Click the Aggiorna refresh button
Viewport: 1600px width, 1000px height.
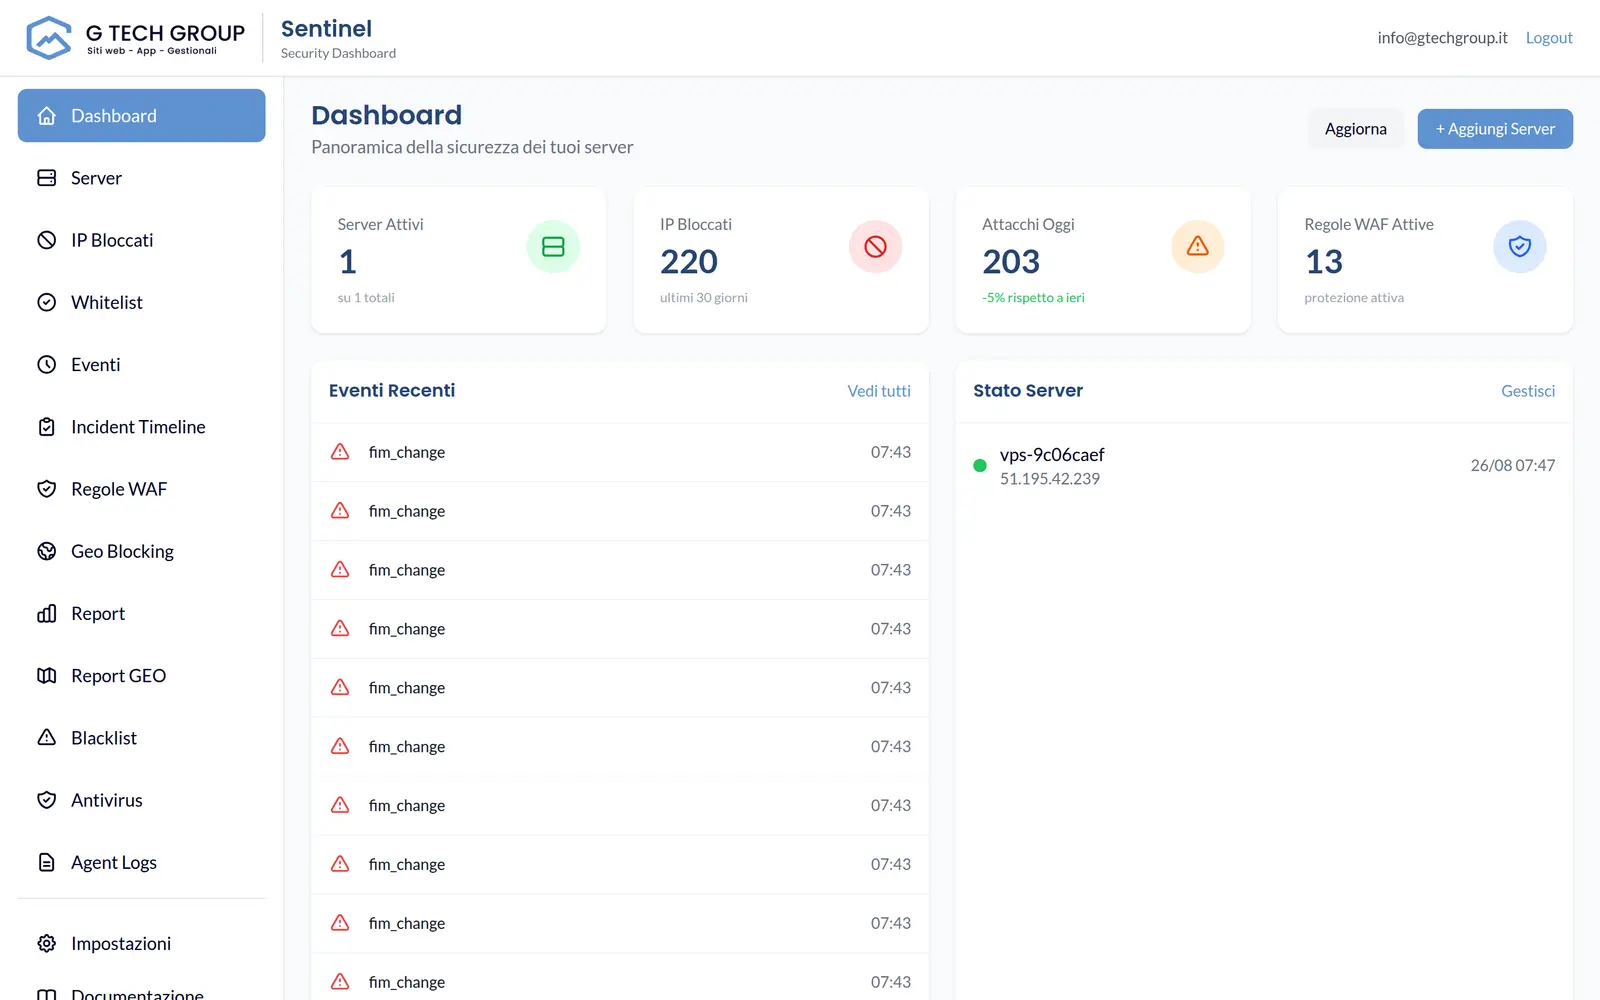tap(1356, 129)
